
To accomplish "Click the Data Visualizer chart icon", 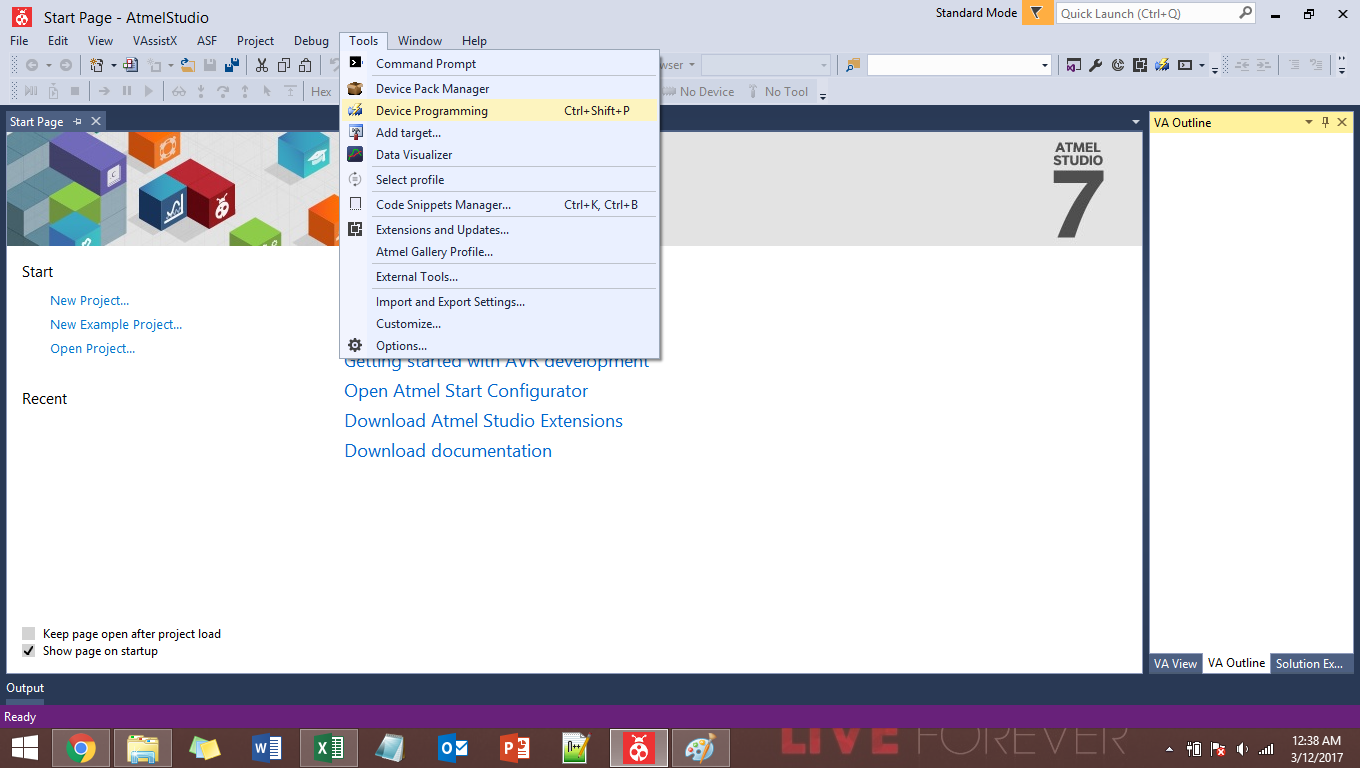I will pos(355,154).
